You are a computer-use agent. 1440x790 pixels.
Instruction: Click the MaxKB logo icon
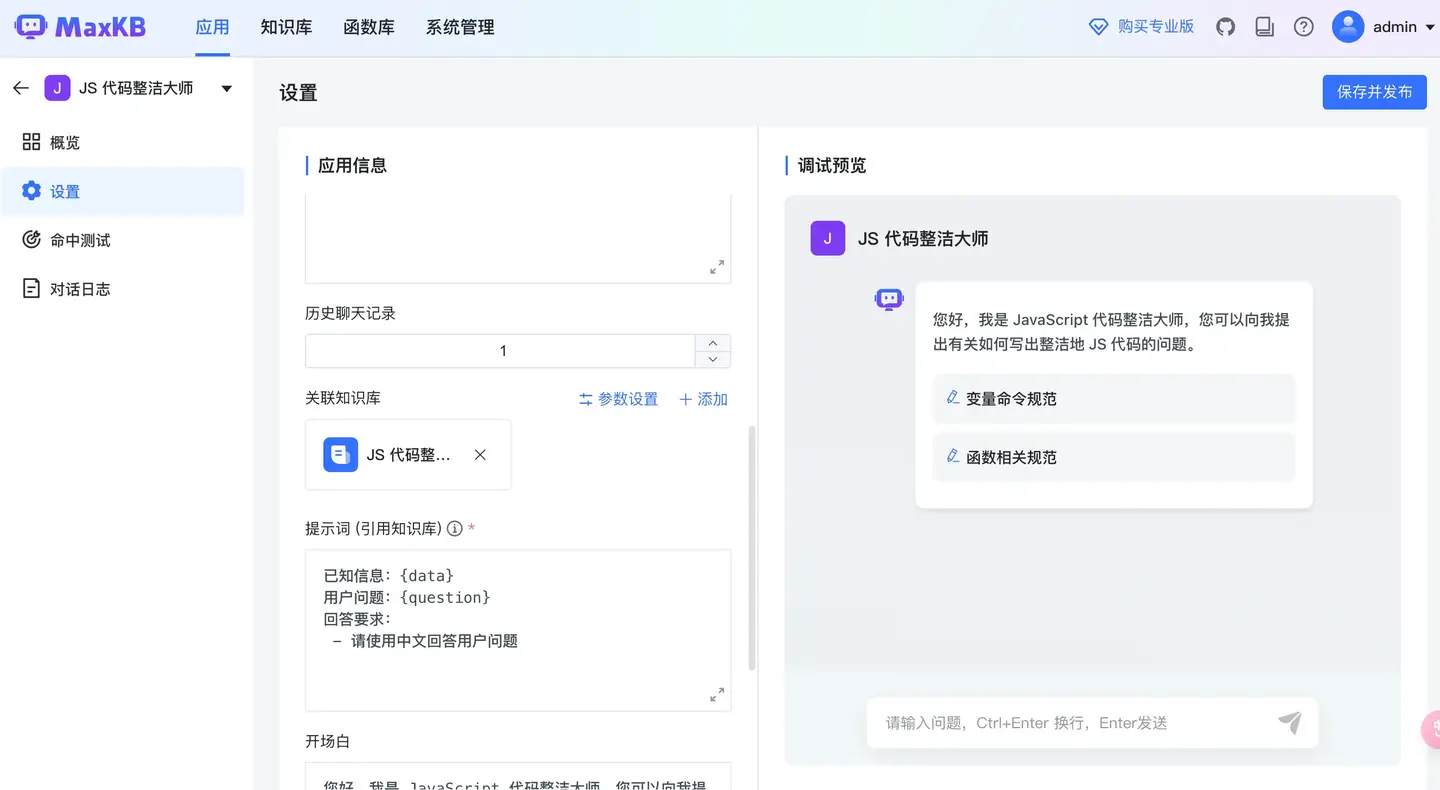32,26
